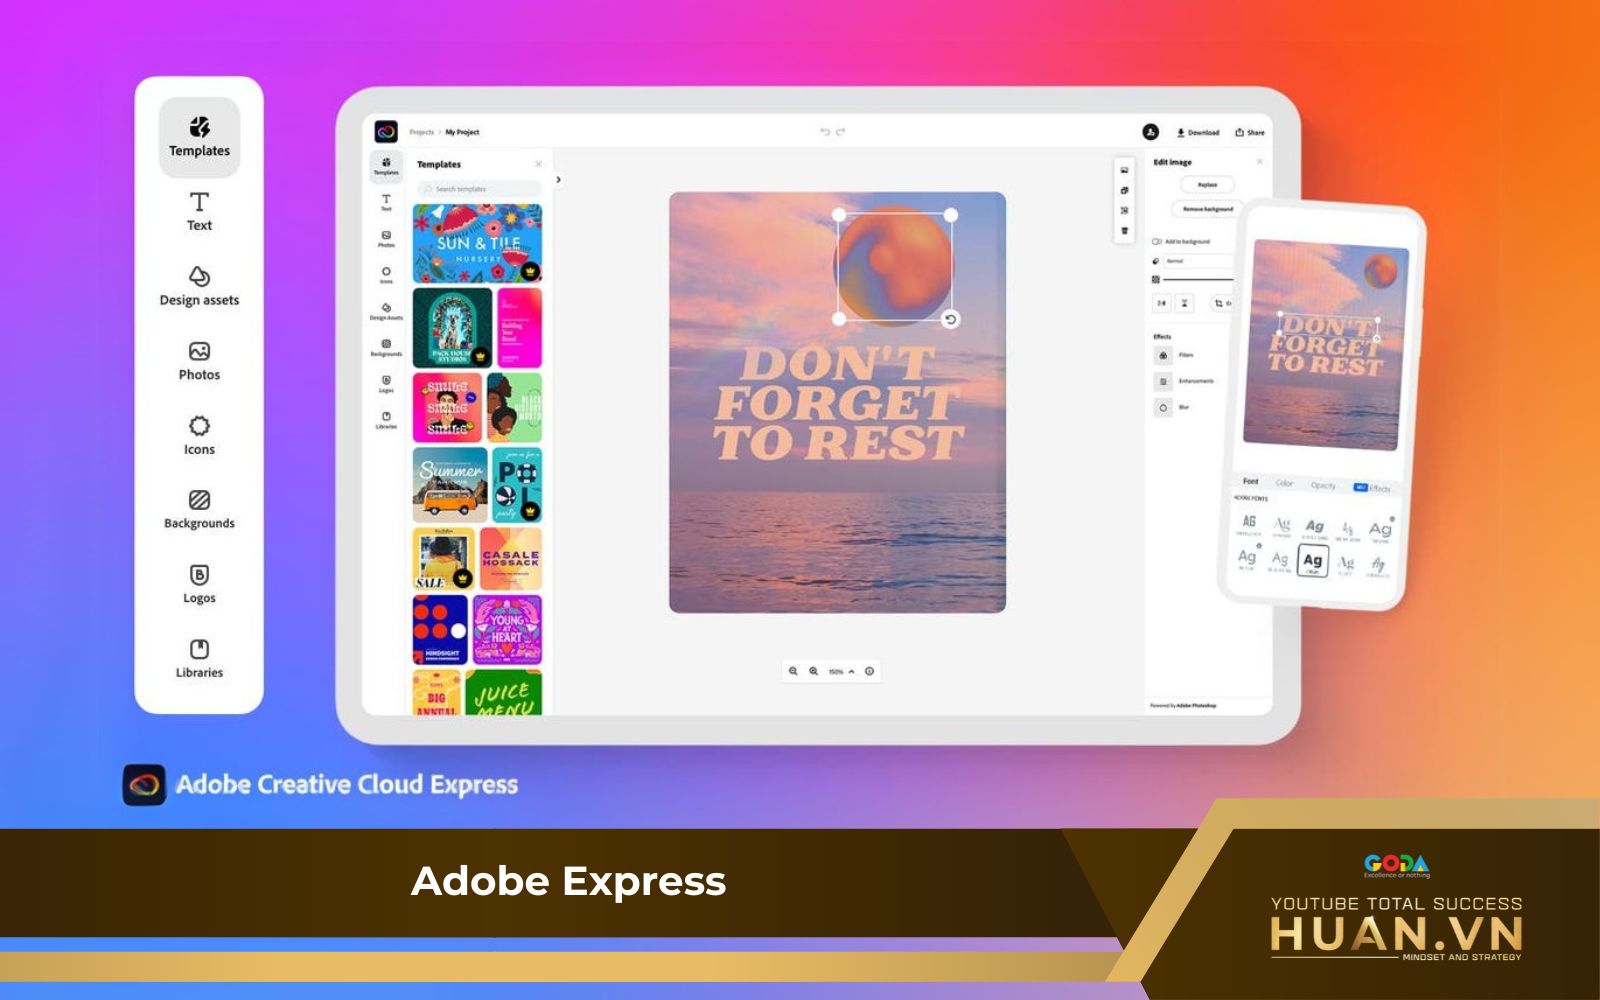Click the Remove background button

click(x=1208, y=210)
